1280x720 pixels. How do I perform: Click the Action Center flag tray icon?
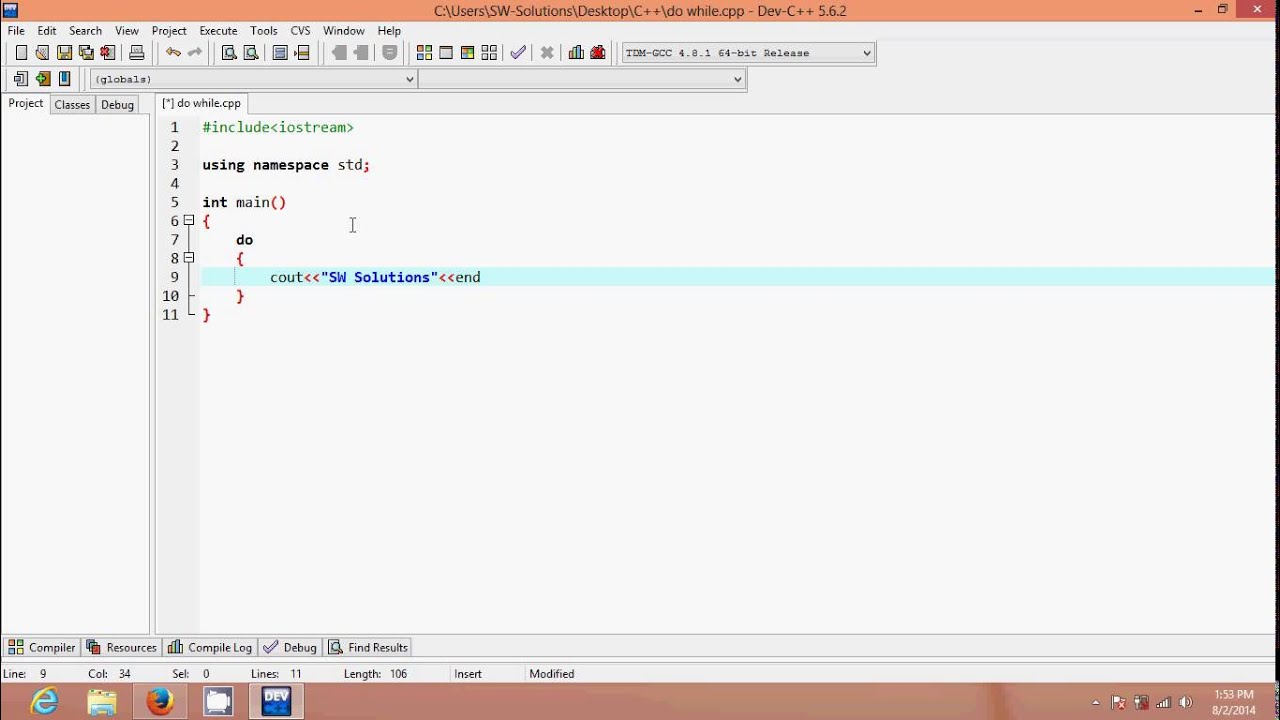(x=1119, y=703)
